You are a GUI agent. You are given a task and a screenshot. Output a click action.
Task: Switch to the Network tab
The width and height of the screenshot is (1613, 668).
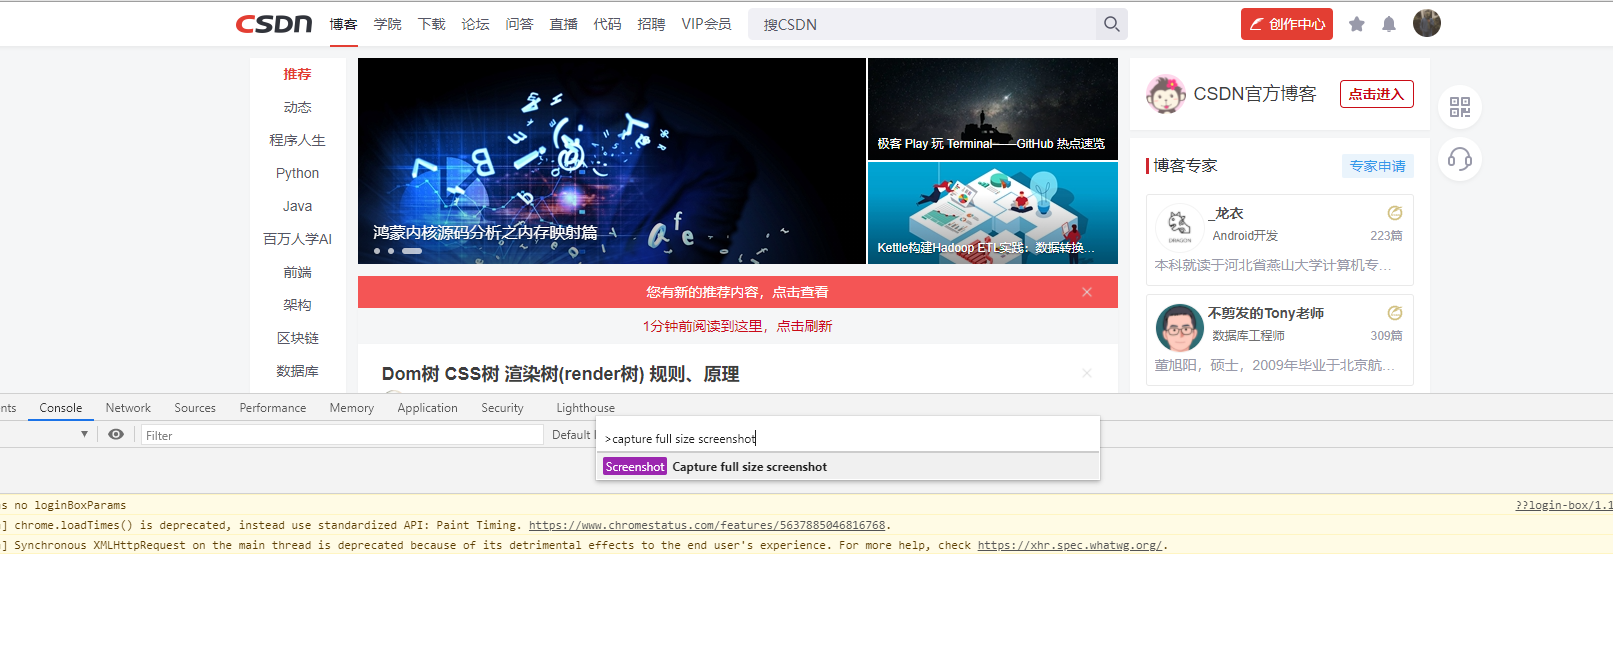point(128,408)
